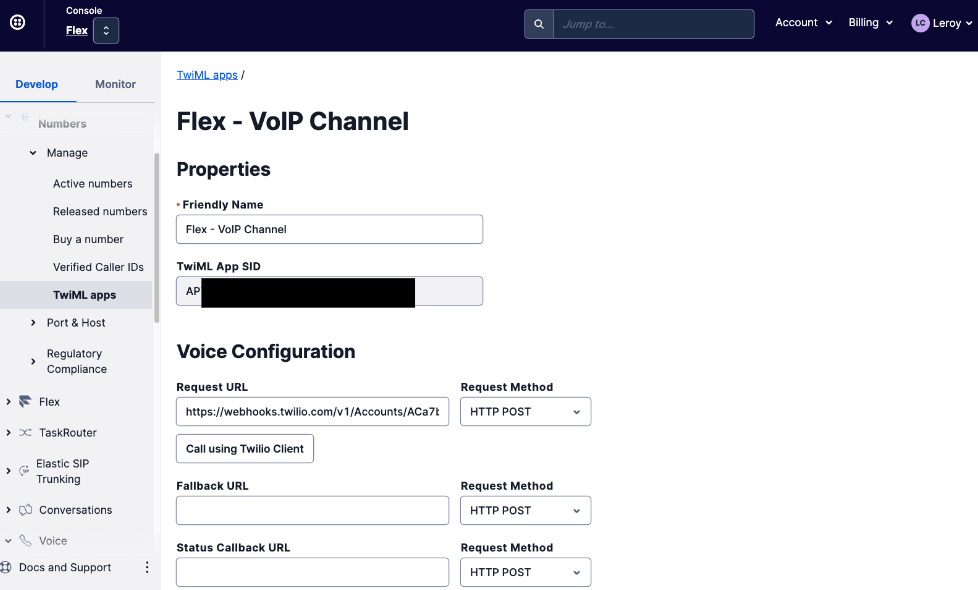The image size is (978, 590).
Task: Click Call using Twilio Client button
Action: pyautogui.click(x=245, y=448)
